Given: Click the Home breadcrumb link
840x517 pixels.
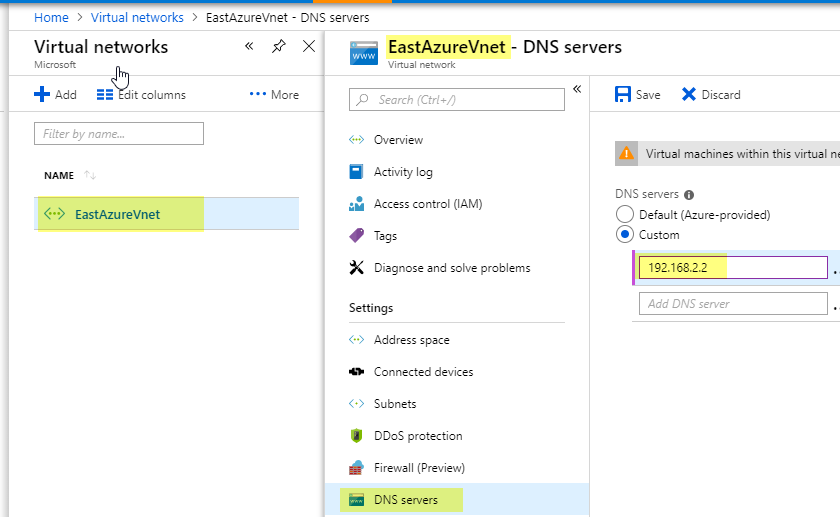Looking at the screenshot, I should 51,18.
